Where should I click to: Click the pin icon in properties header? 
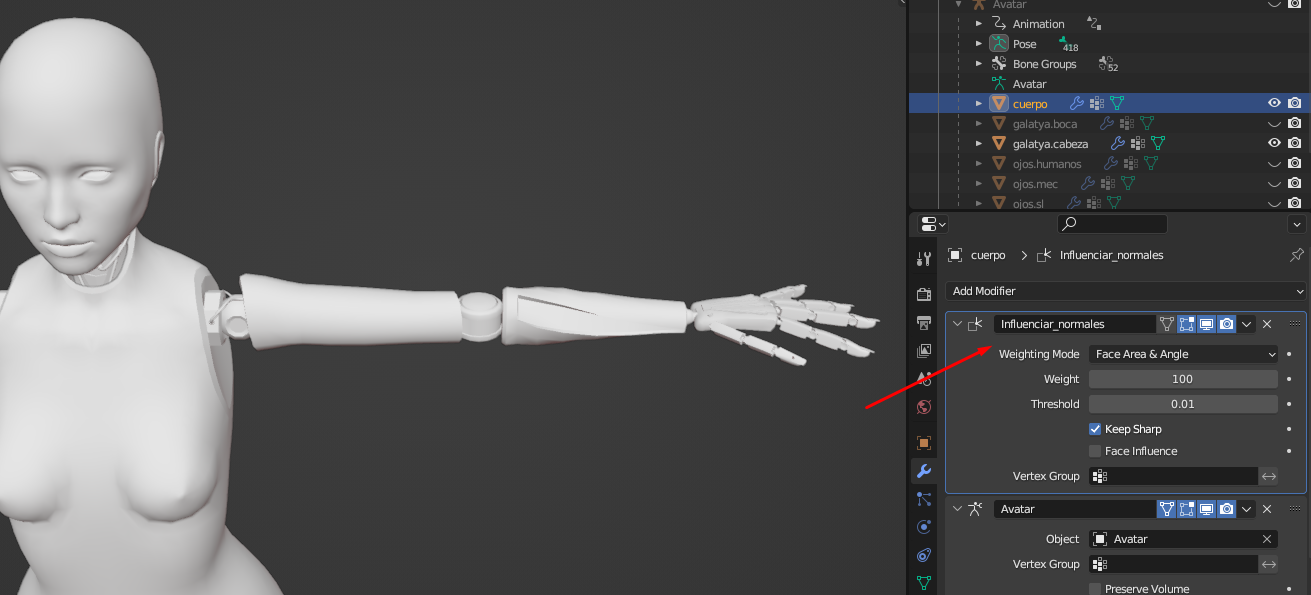(x=1297, y=255)
